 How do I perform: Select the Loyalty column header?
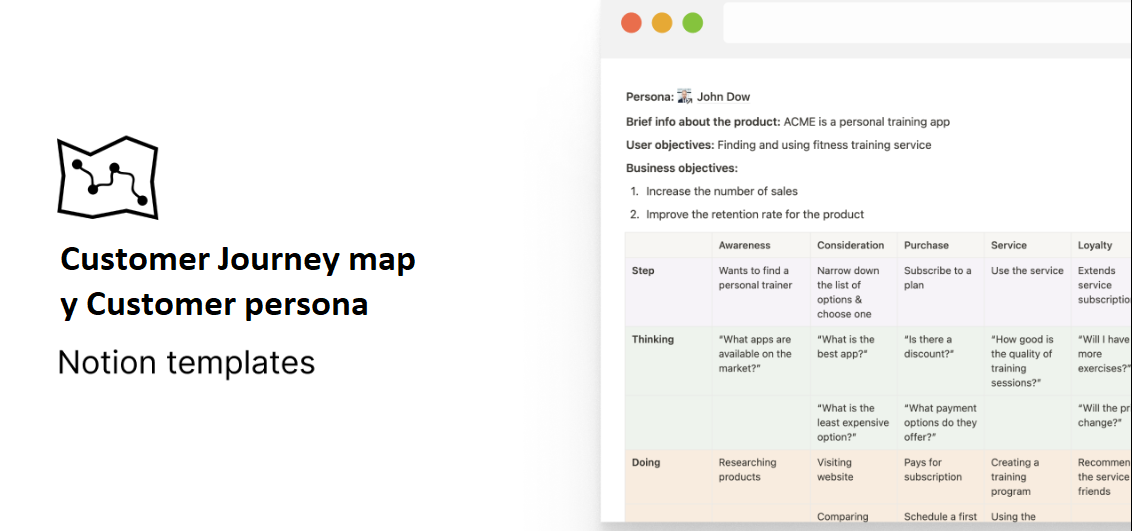(x=1095, y=245)
